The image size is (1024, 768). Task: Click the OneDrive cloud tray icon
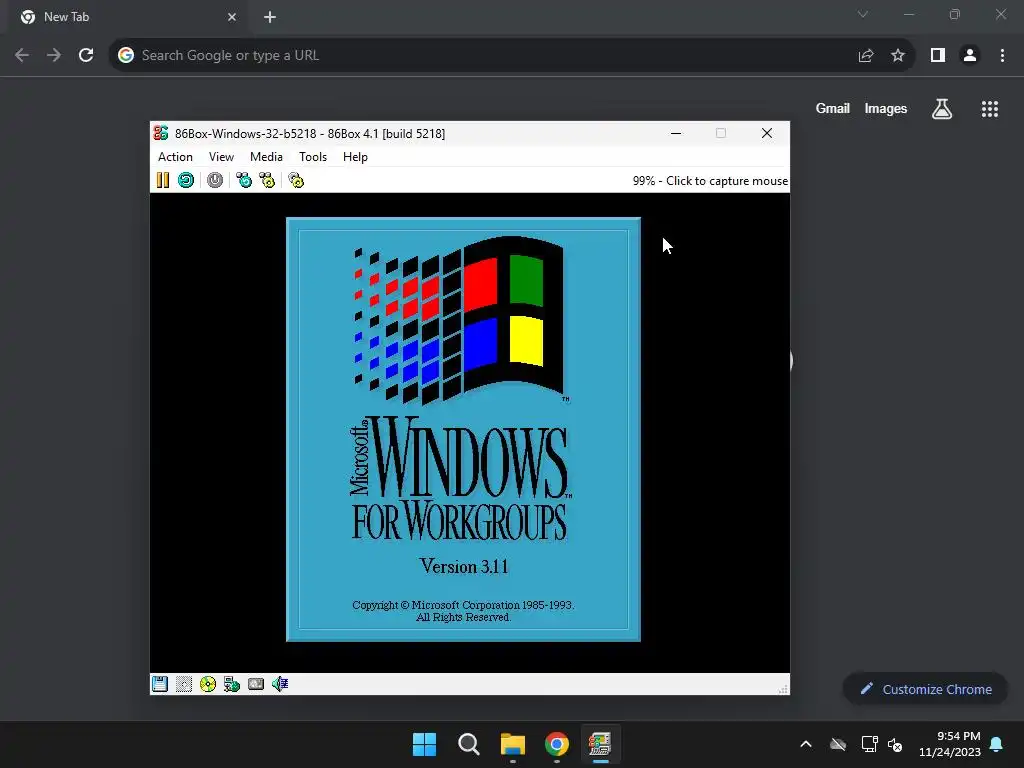click(x=838, y=744)
